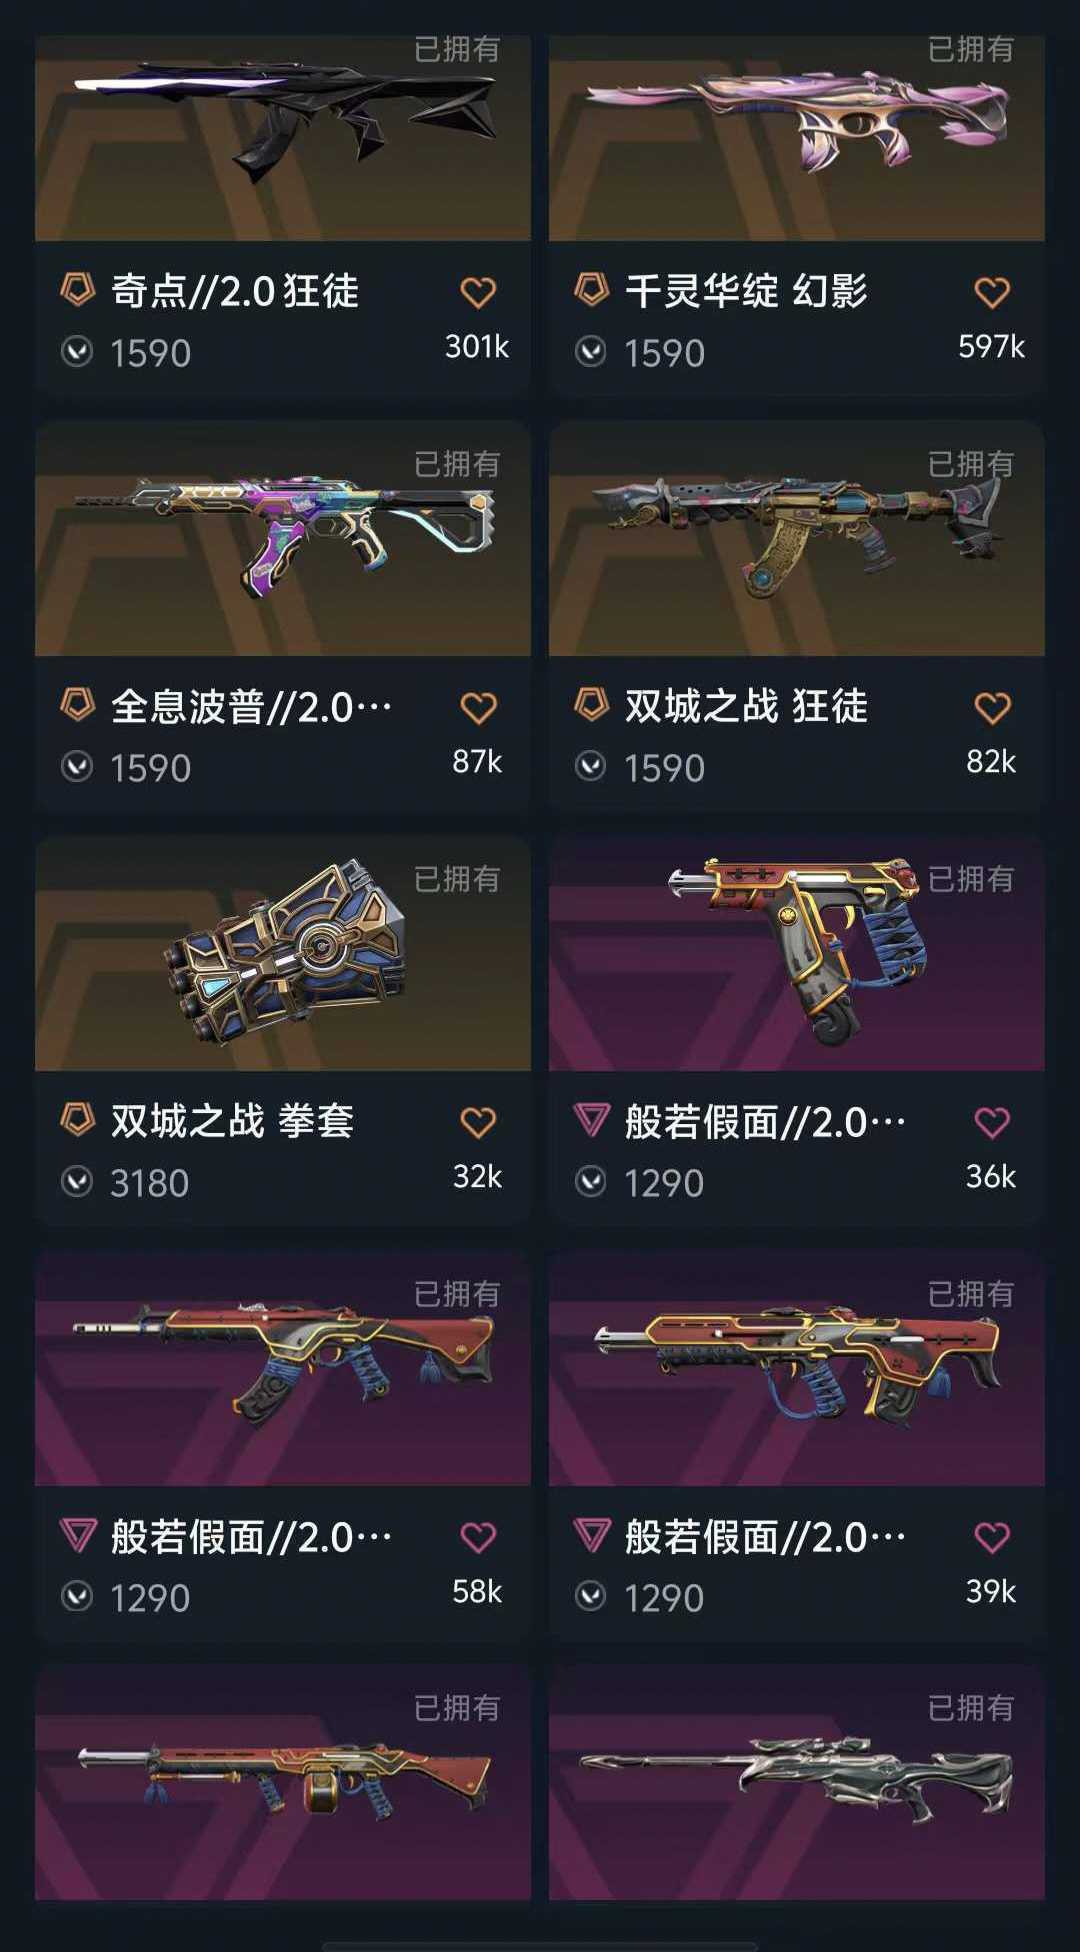Image resolution: width=1080 pixels, height=1952 pixels.
Task: Favorite the 奇点//2.0 狂徒 skin heart
Action: click(478, 293)
